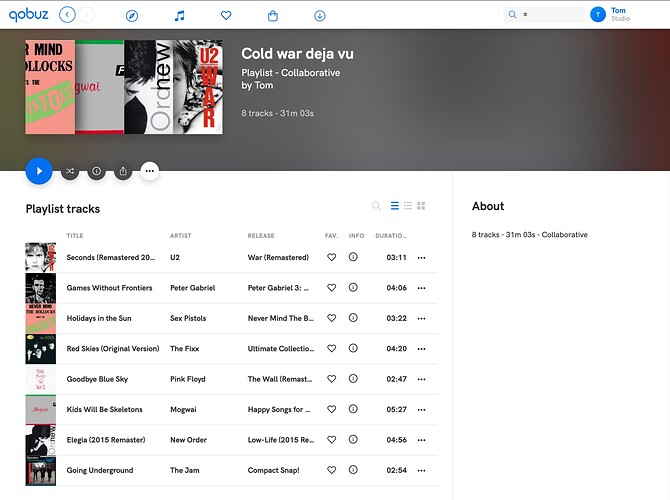Open release Compact Snap!

coord(273,470)
